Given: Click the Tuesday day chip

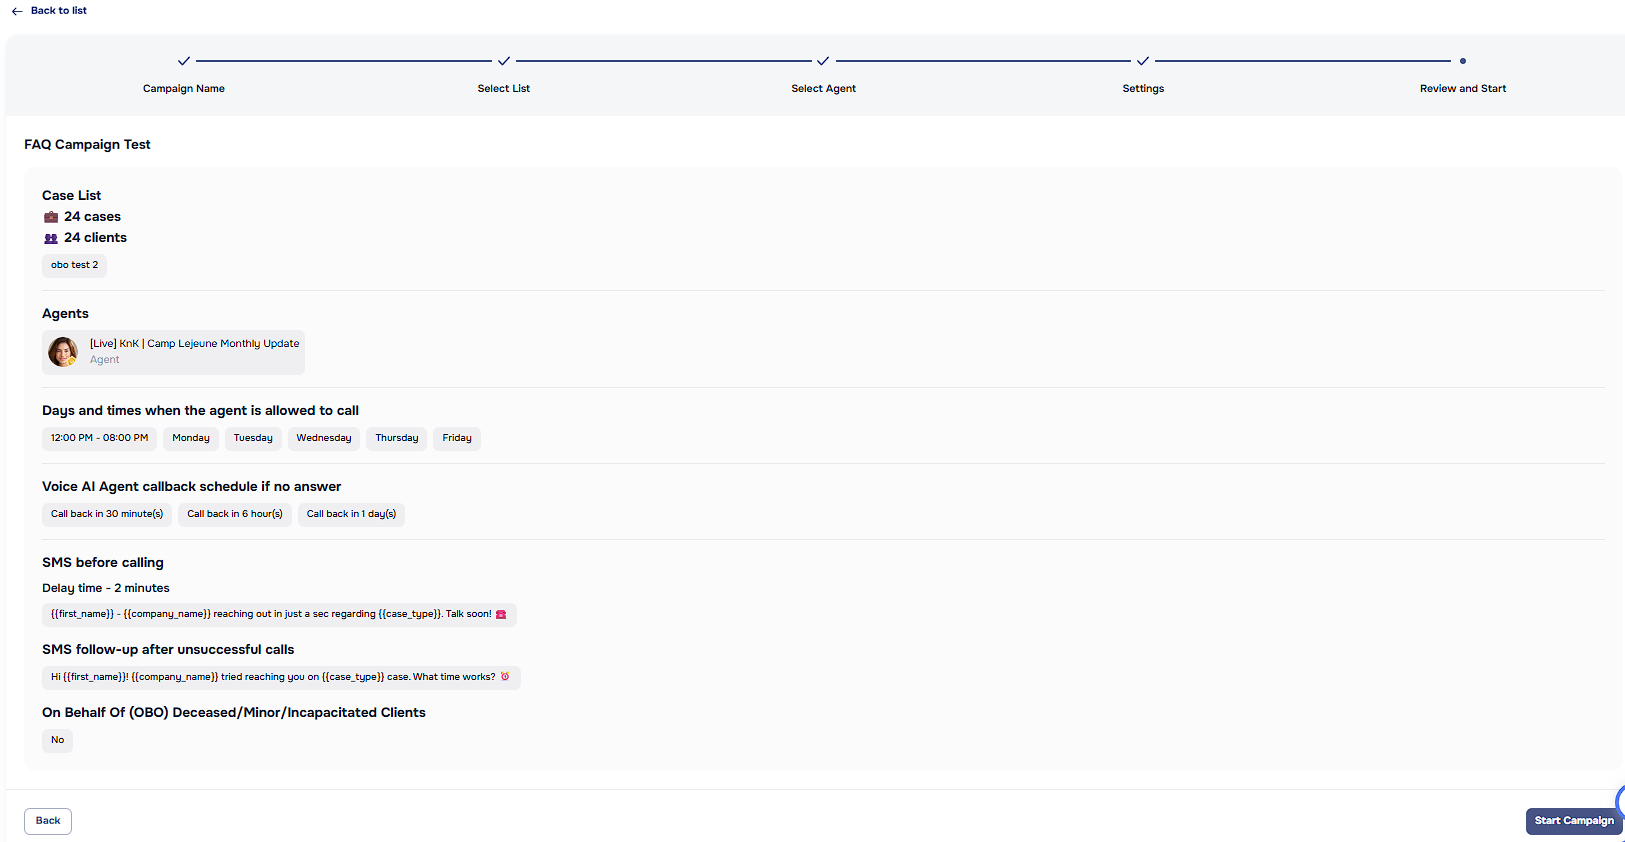Looking at the screenshot, I should (253, 438).
